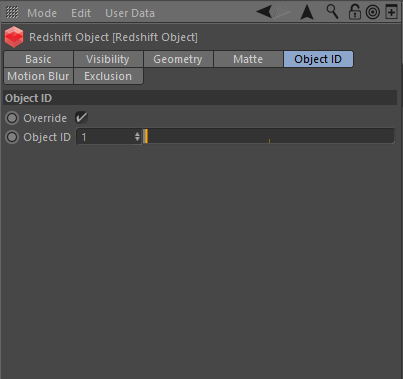The image size is (403, 379).
Task: Toggle the Object ID animation circle
Action: tap(12, 137)
